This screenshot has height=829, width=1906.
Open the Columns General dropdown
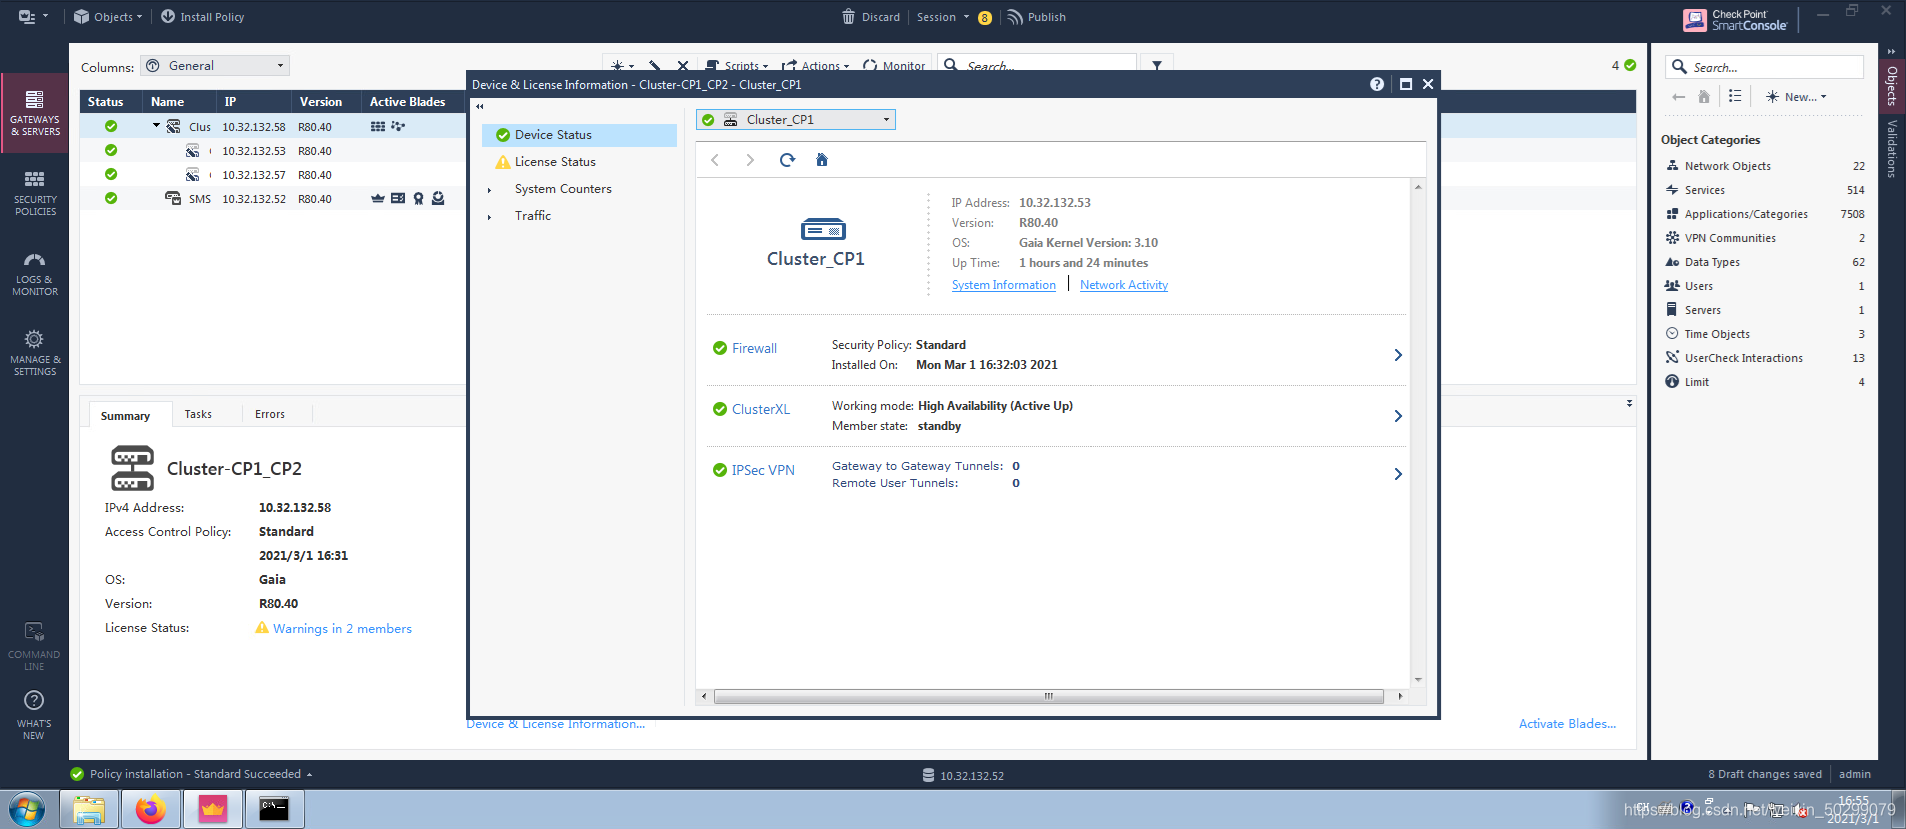[215, 66]
